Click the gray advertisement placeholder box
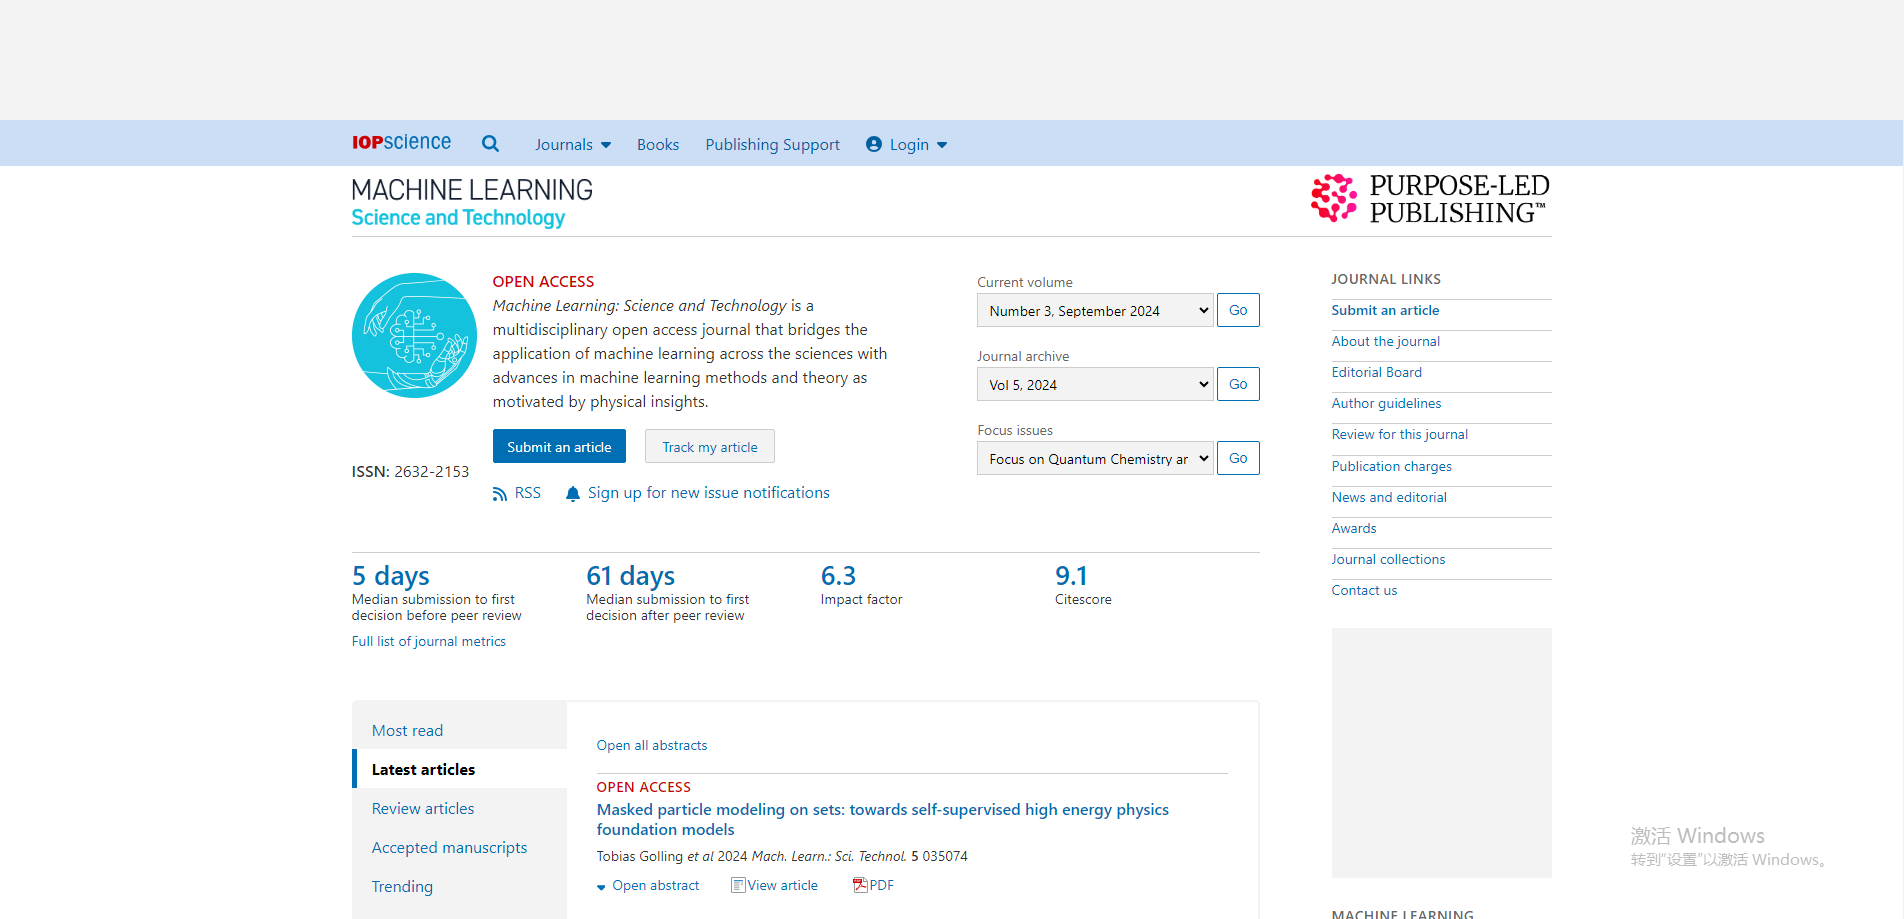Viewport: 1904px width, 919px height. pyautogui.click(x=1442, y=753)
